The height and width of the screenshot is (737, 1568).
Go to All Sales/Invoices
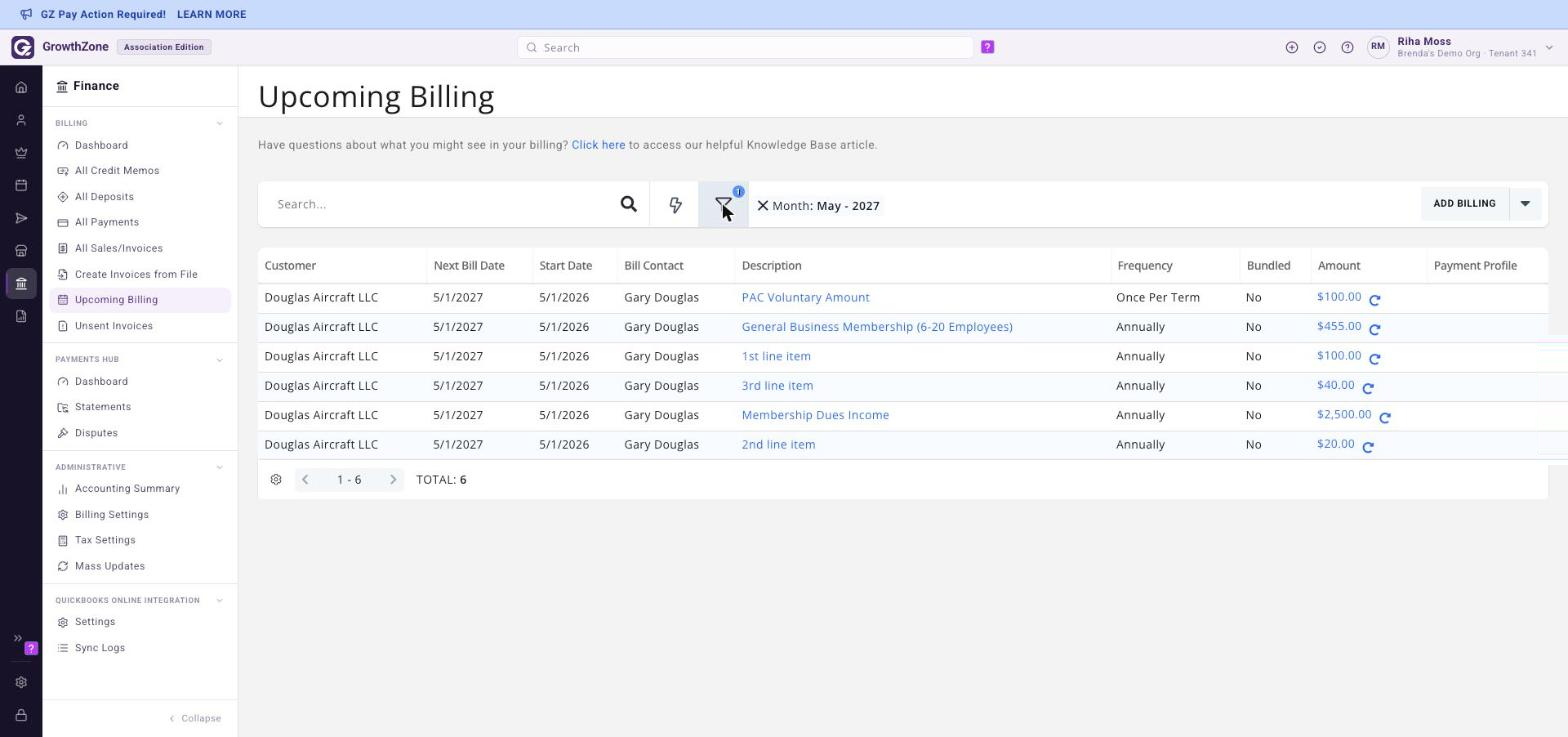[118, 249]
